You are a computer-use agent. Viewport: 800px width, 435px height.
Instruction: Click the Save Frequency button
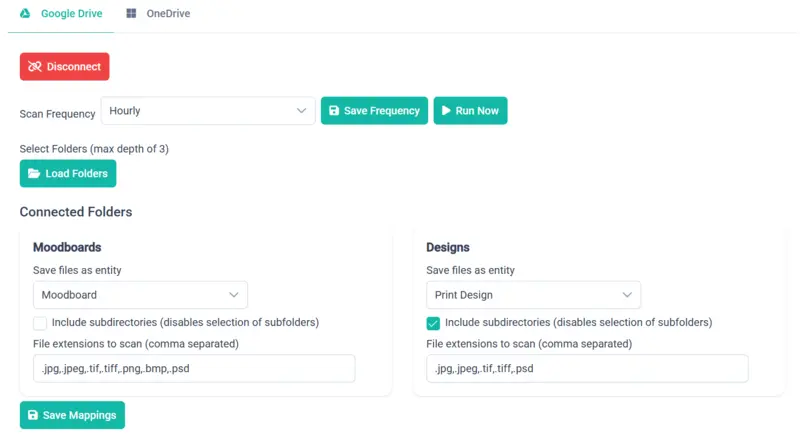click(x=374, y=111)
